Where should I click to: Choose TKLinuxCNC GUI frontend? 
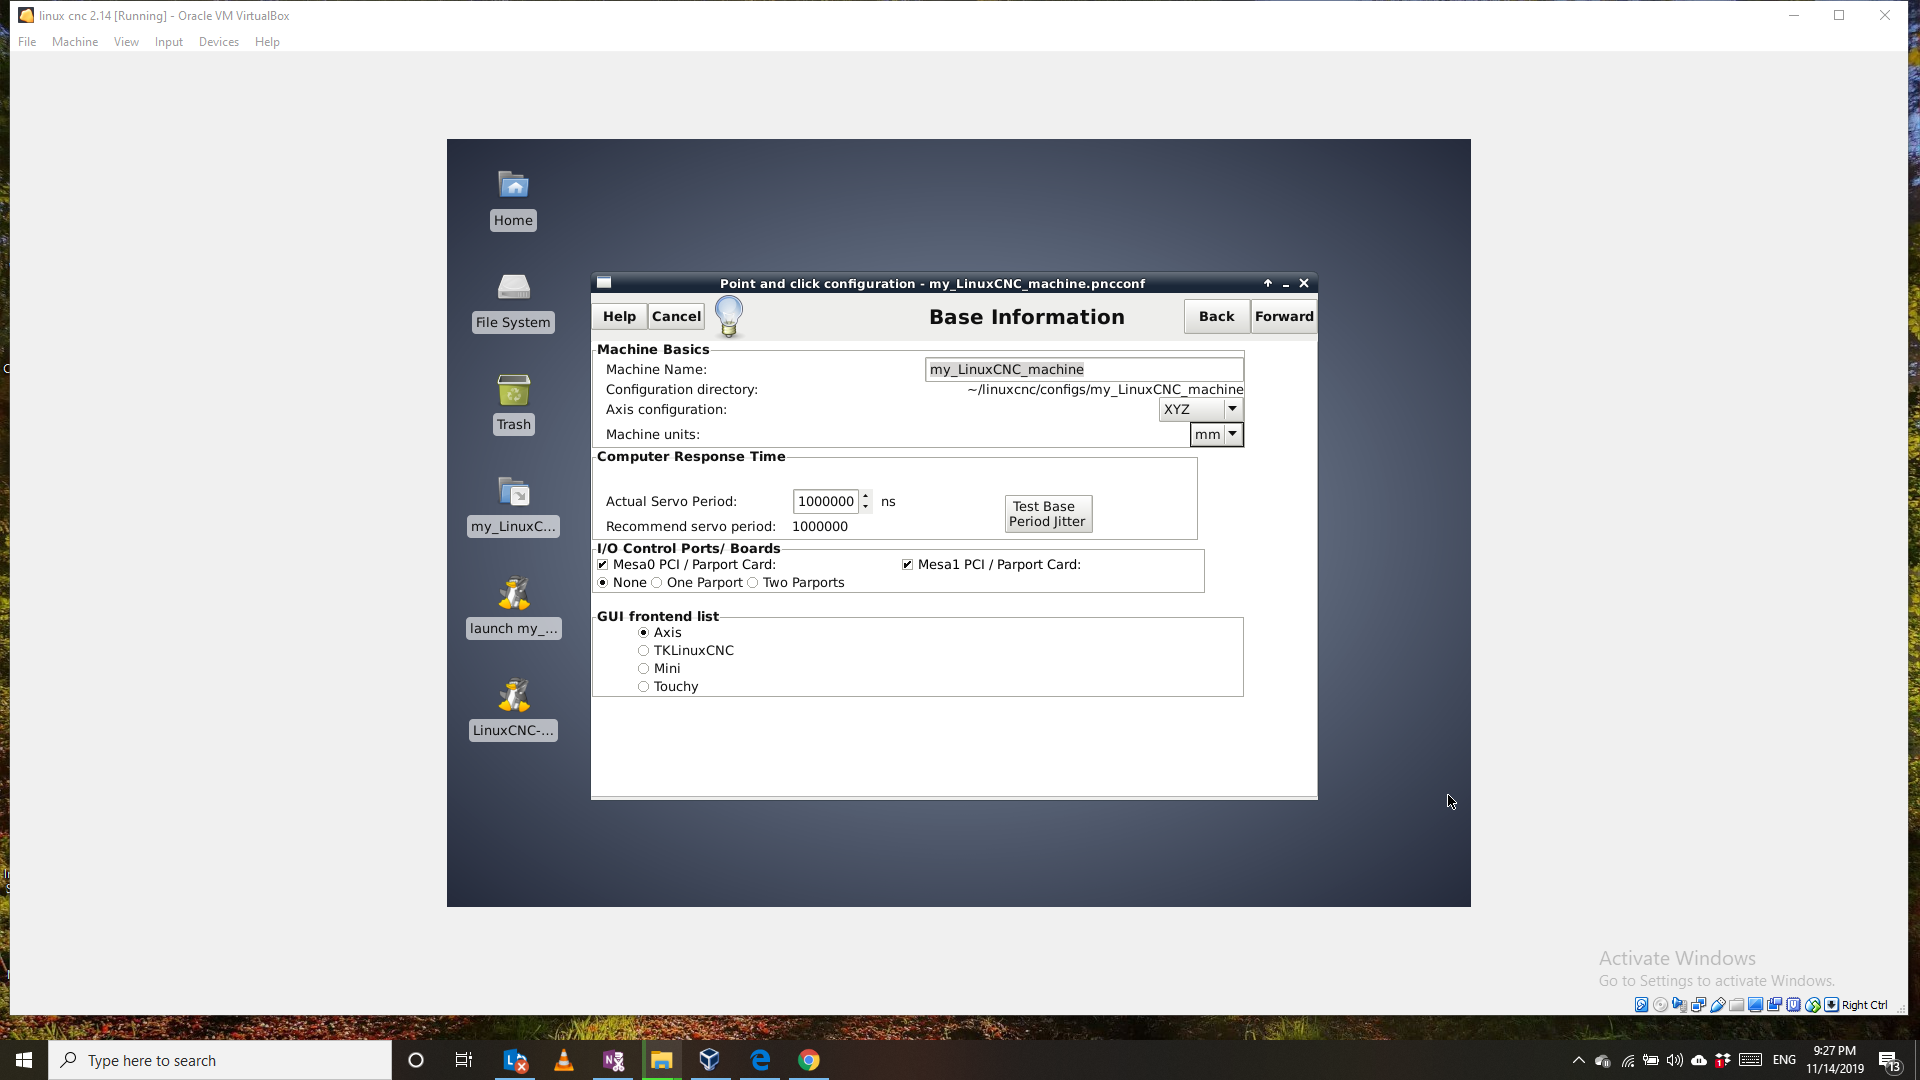[x=643, y=651]
